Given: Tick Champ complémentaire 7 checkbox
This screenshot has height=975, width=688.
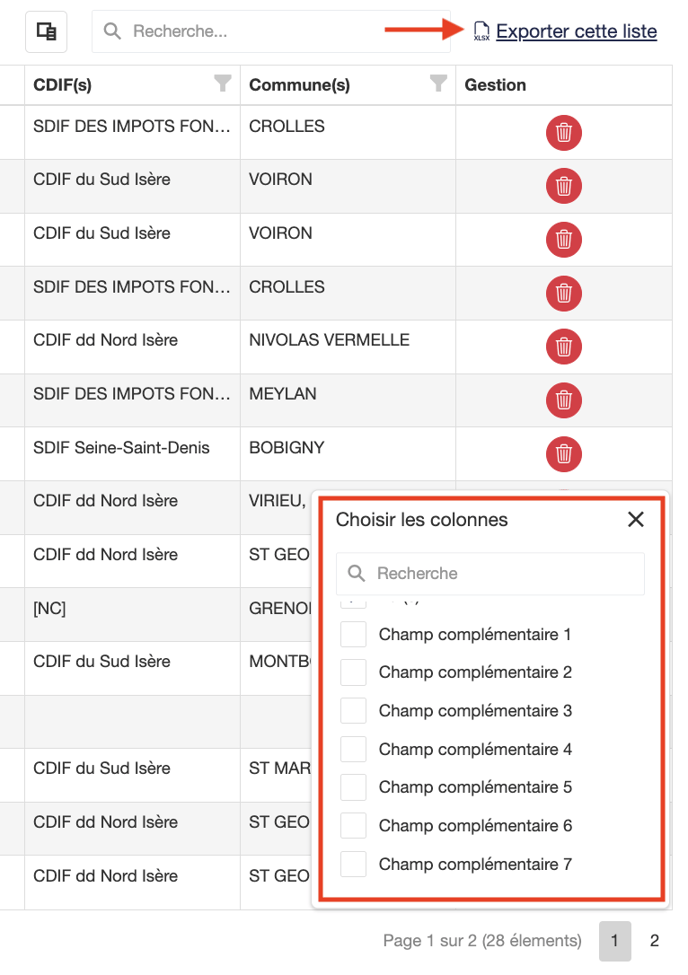Looking at the screenshot, I should (x=353, y=864).
